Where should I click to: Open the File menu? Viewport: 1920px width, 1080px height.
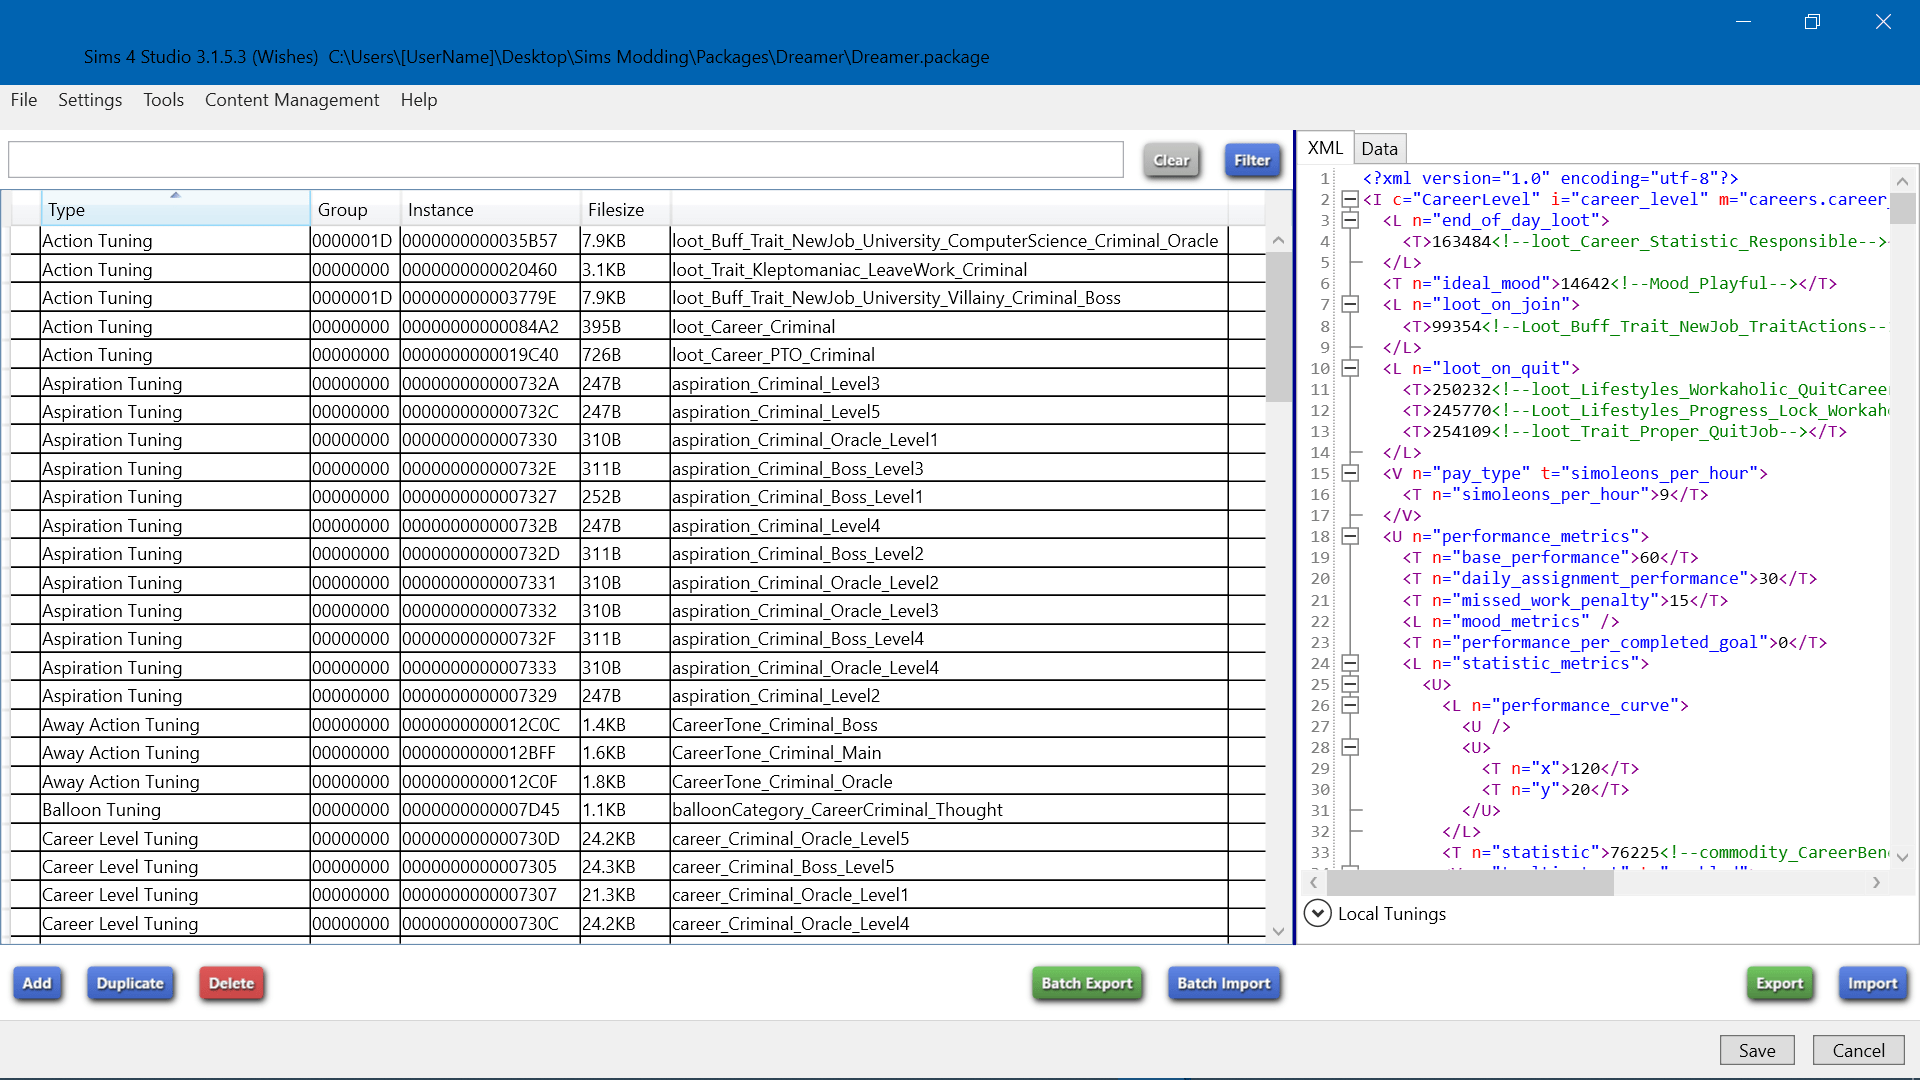[24, 100]
